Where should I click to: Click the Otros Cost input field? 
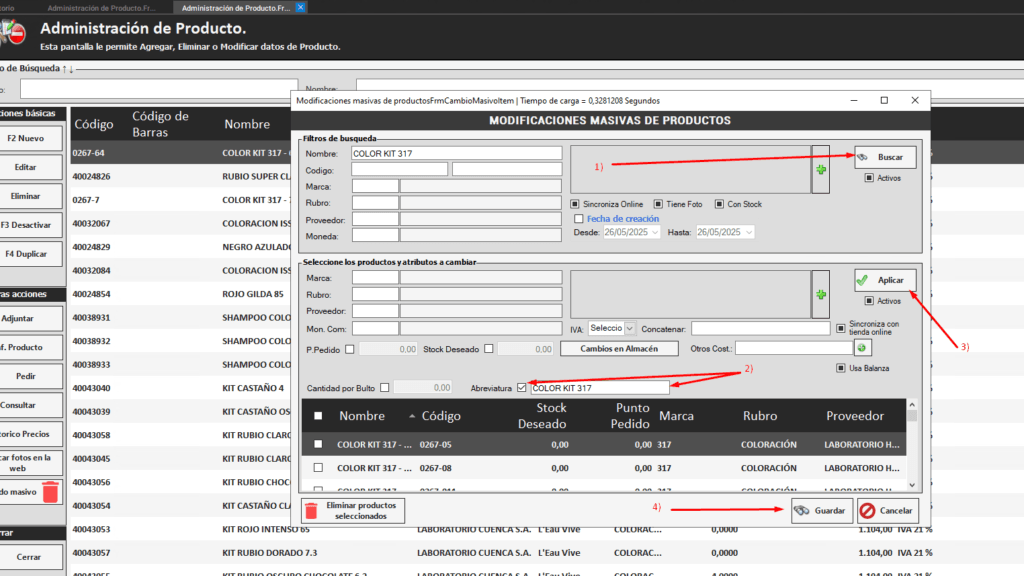794,348
